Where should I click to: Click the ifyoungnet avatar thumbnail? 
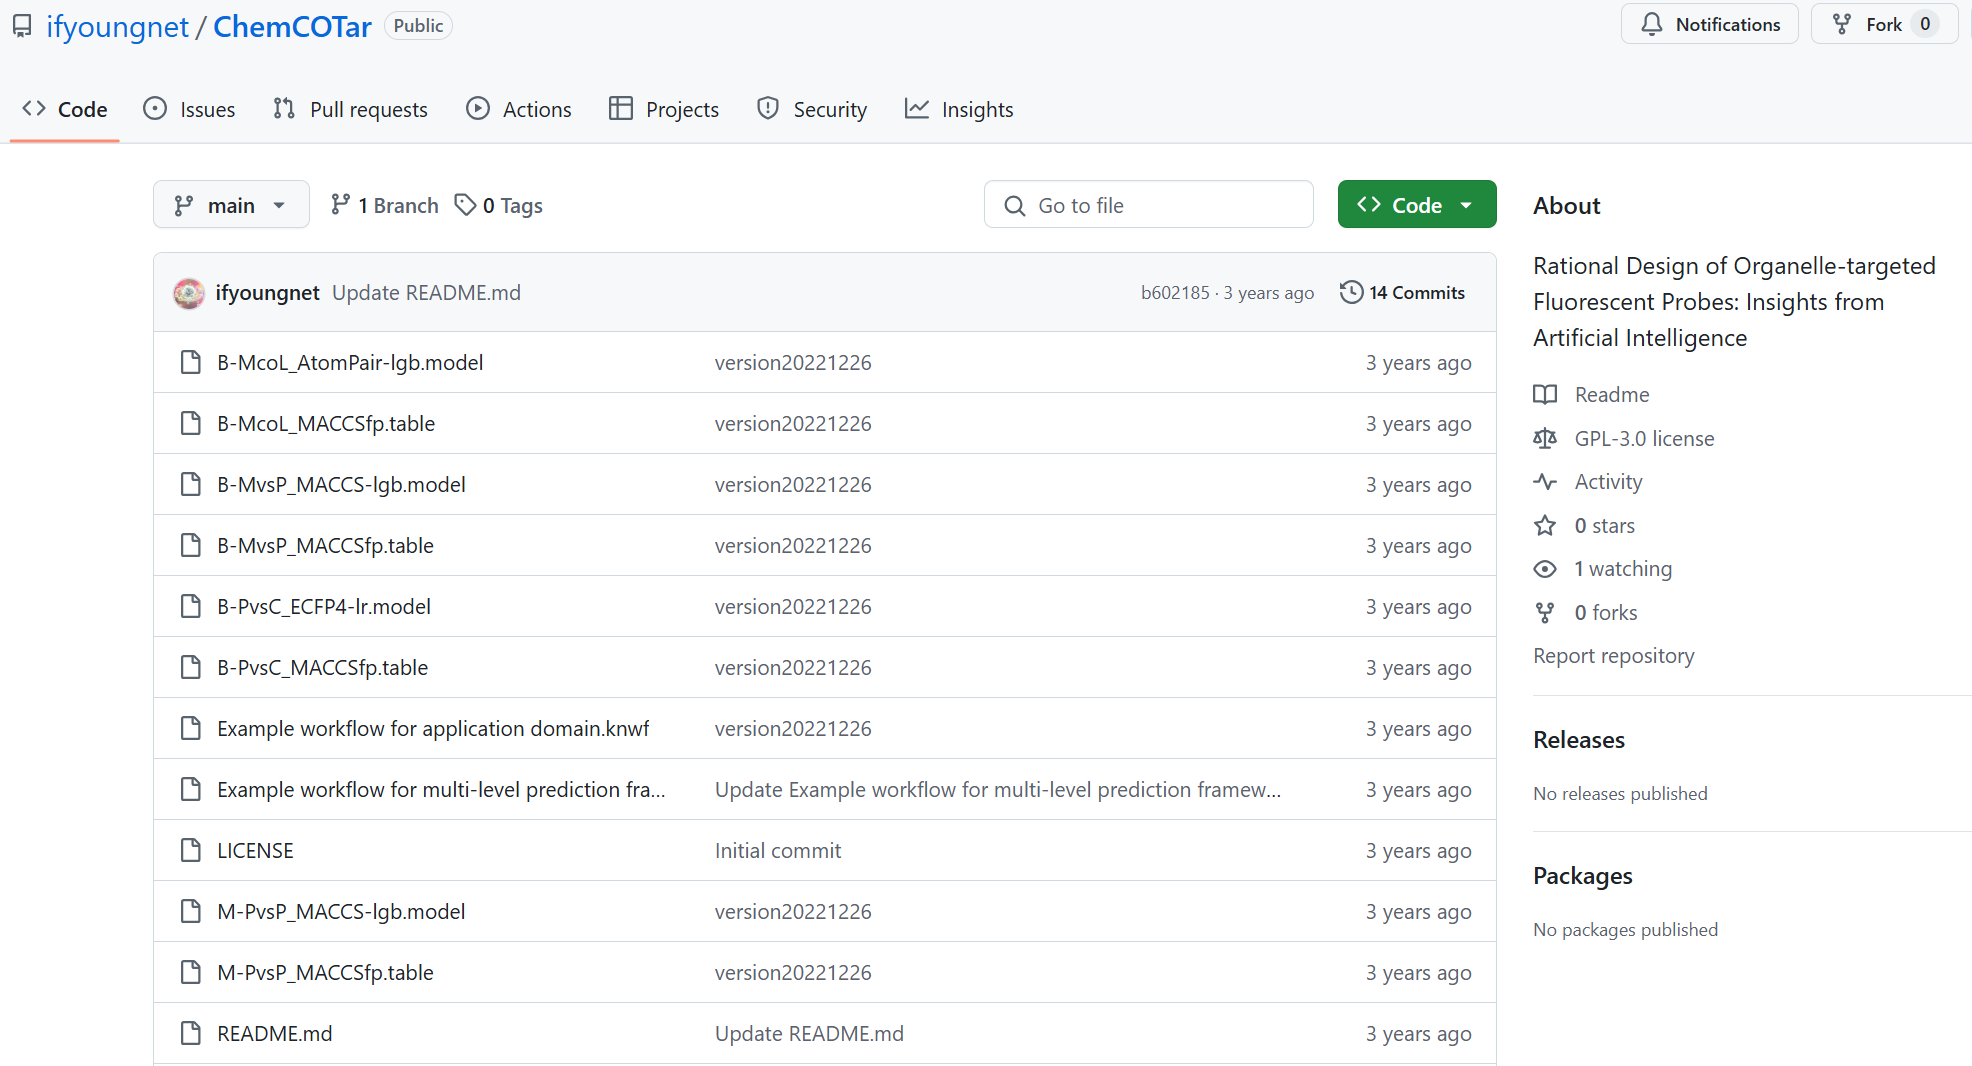(189, 293)
